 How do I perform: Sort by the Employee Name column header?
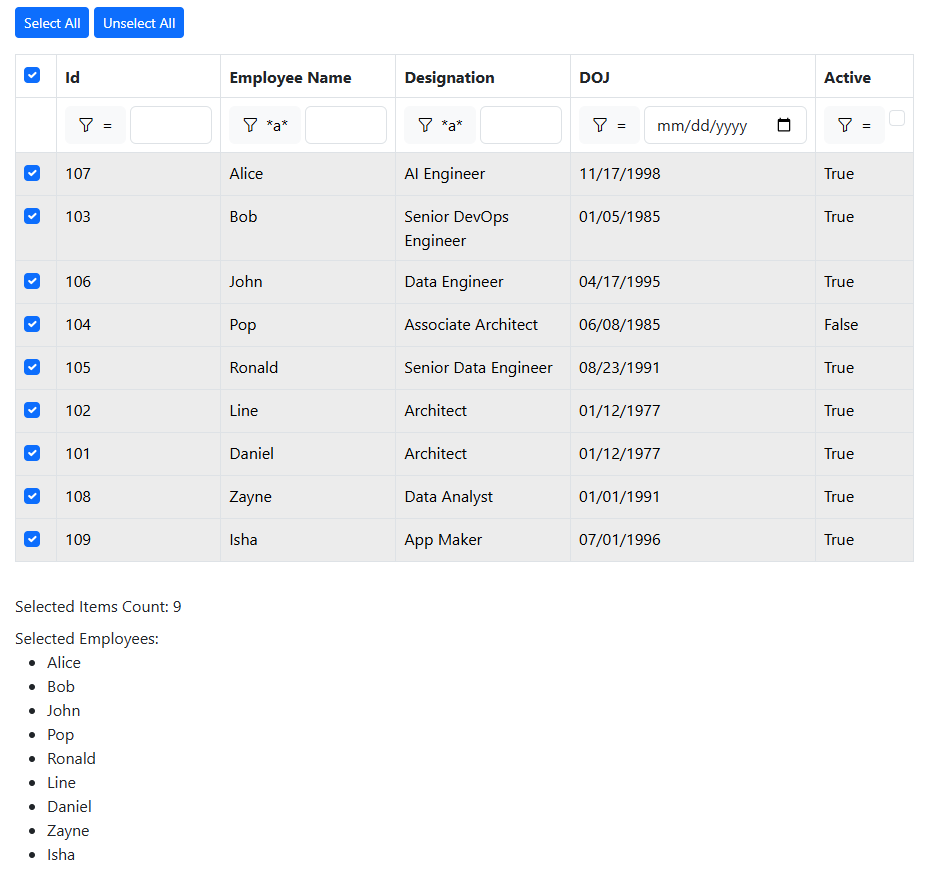pos(289,77)
